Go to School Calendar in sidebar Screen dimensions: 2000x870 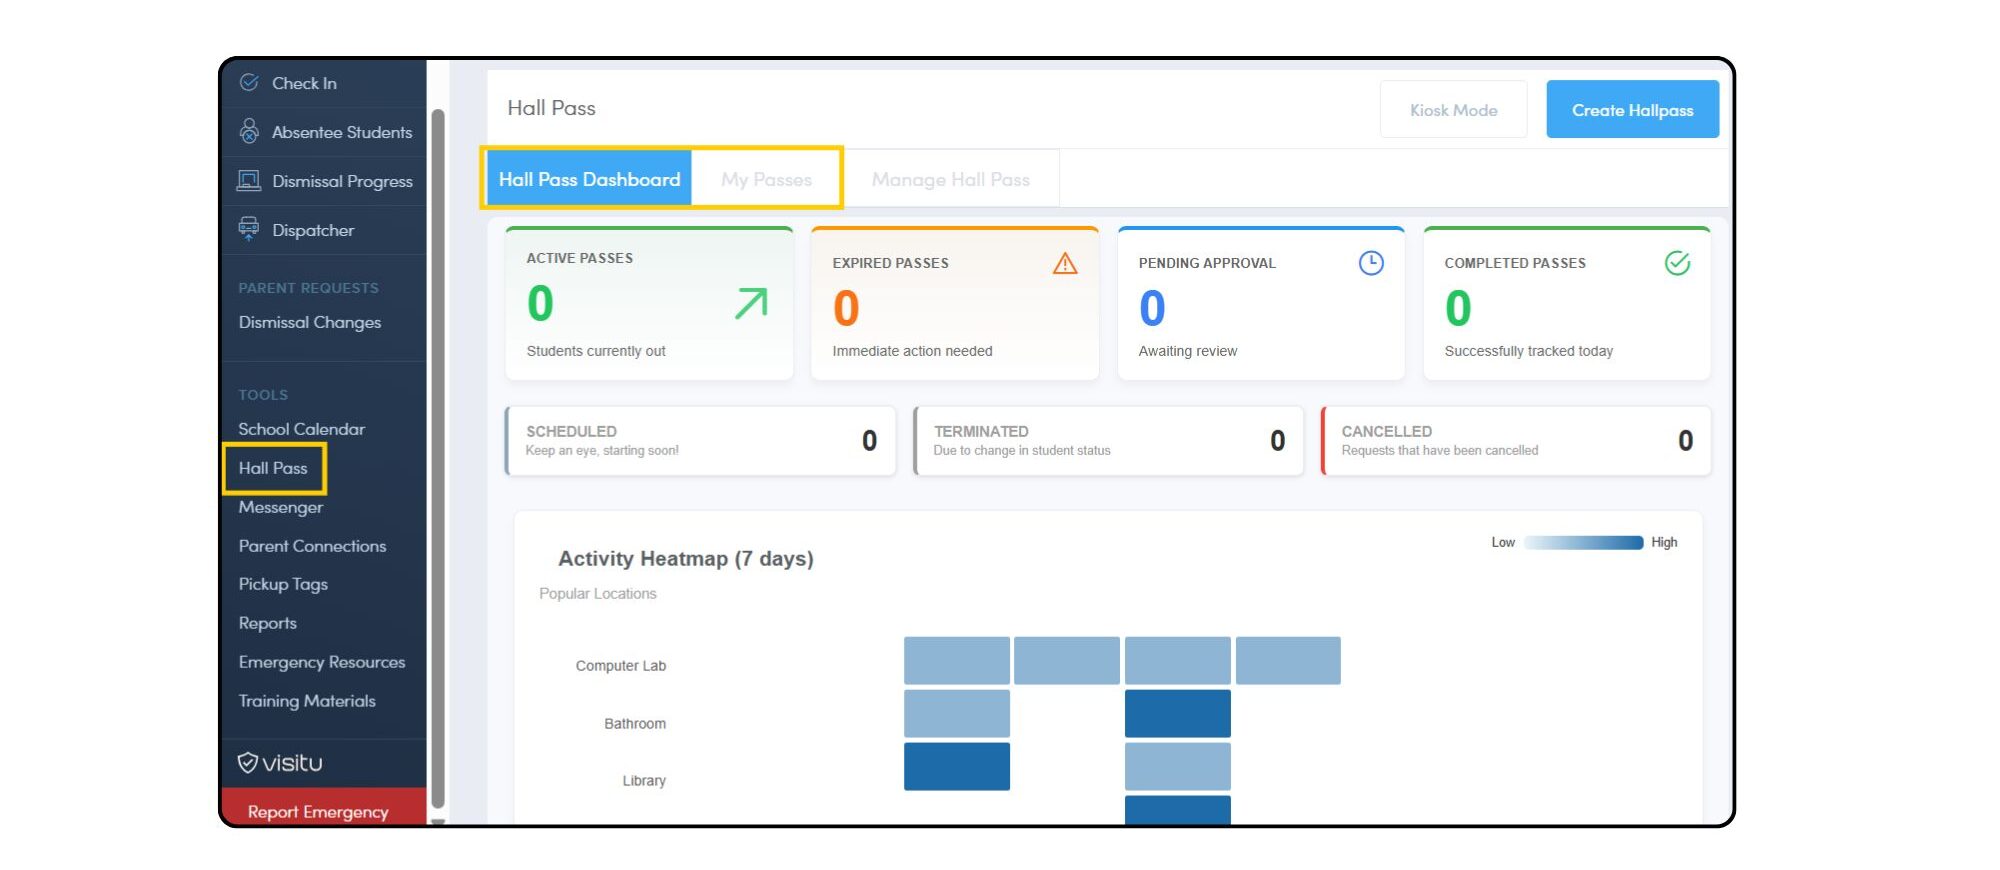(301, 429)
